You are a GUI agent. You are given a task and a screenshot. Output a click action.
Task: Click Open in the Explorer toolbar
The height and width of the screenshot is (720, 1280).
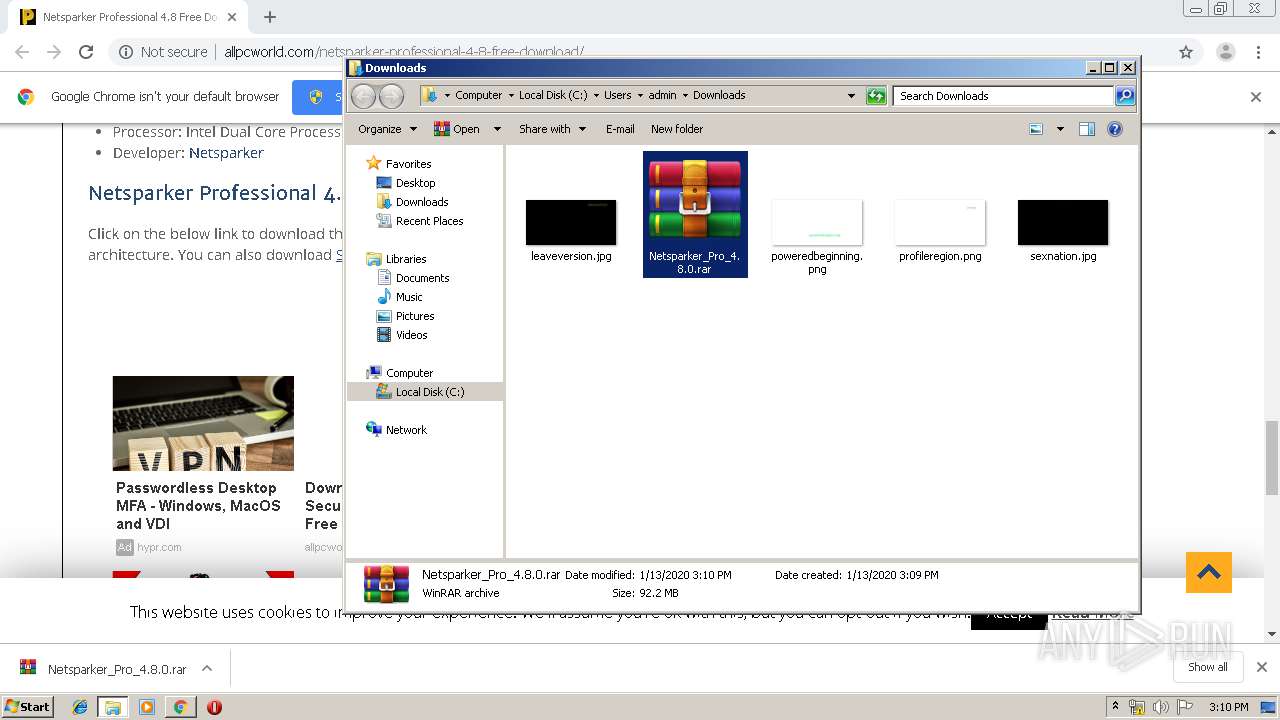[x=457, y=129]
